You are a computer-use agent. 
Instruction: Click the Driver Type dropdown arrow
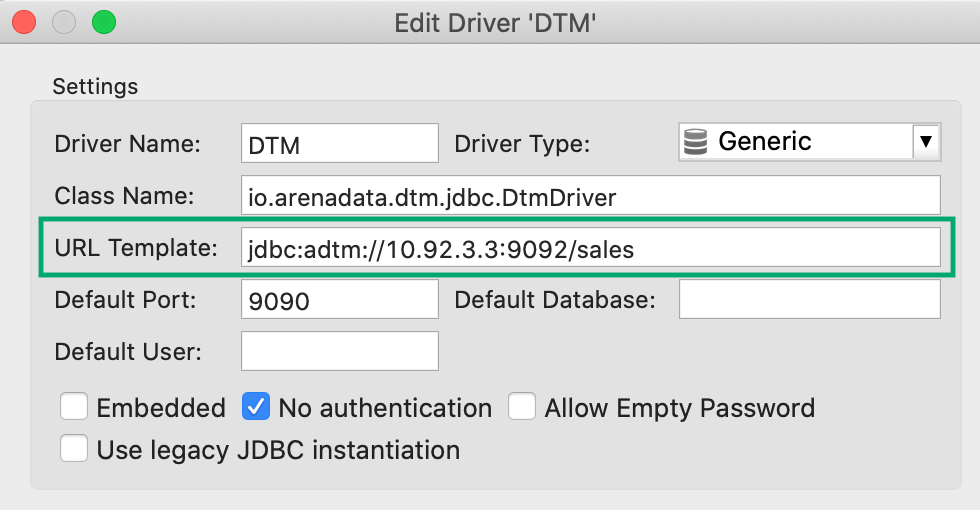click(926, 142)
